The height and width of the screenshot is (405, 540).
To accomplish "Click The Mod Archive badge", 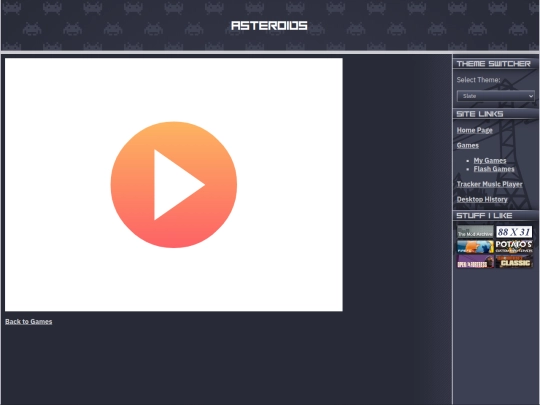I will click(x=475, y=232).
